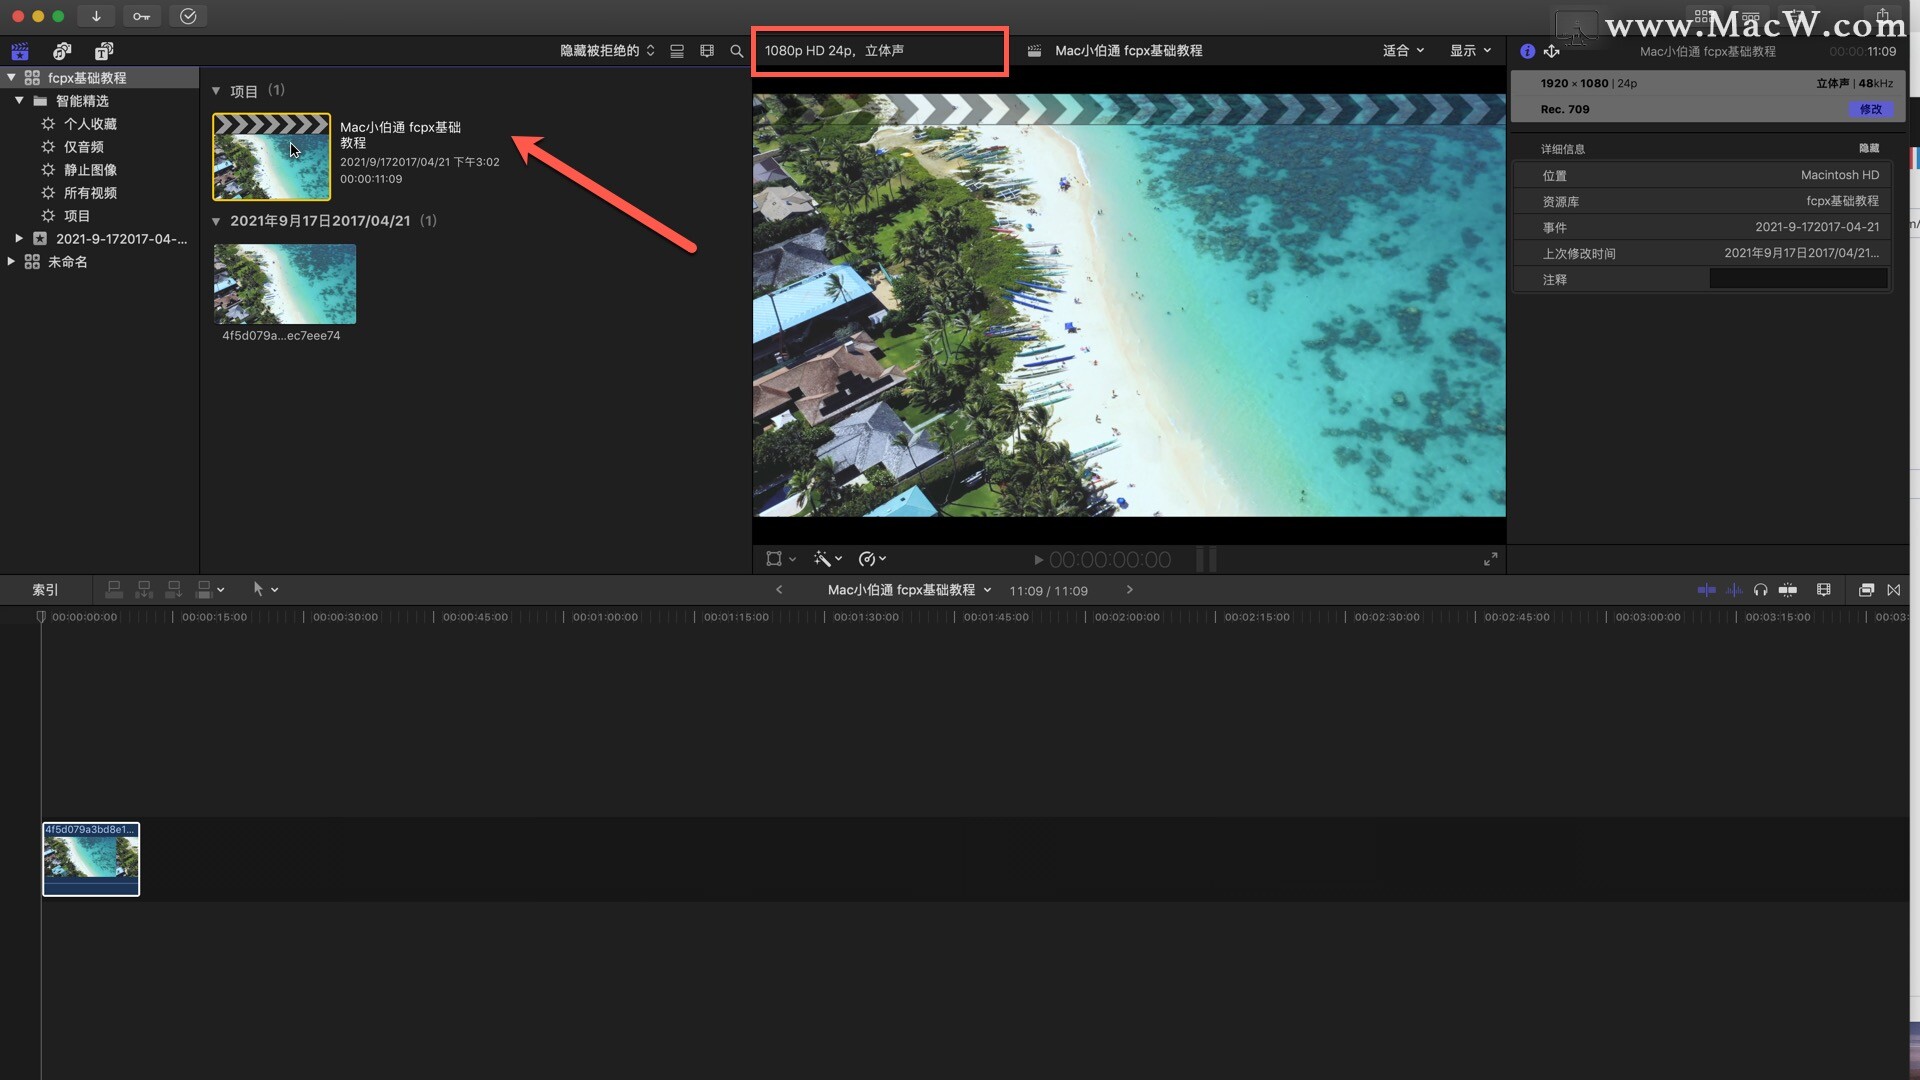Click the 注释 notes input field

(1798, 279)
